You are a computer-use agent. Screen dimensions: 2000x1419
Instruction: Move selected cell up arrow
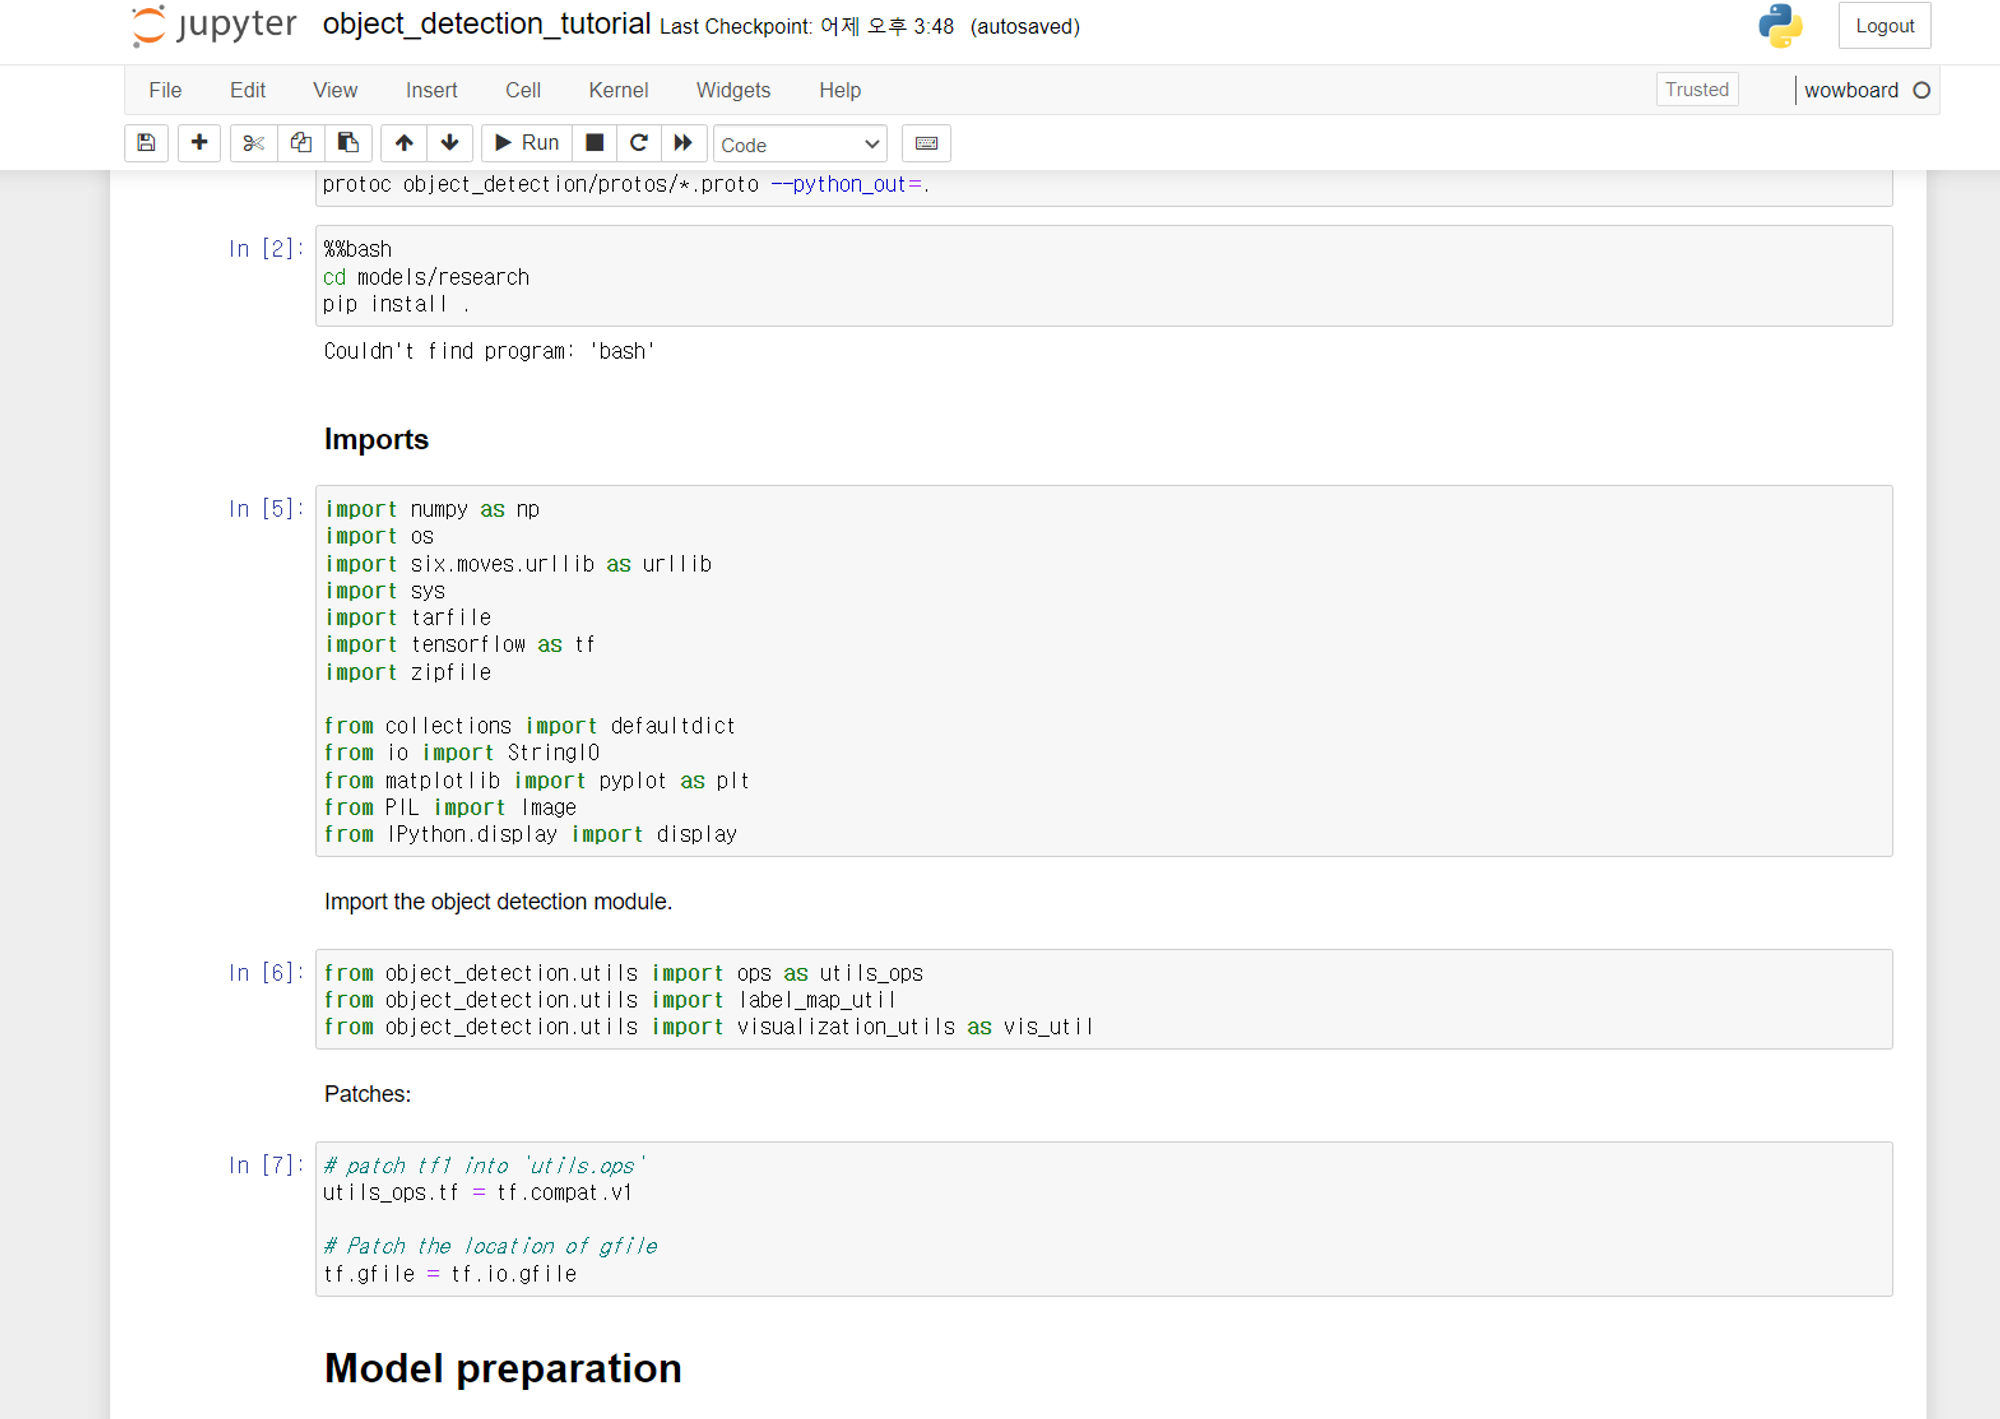tap(404, 143)
